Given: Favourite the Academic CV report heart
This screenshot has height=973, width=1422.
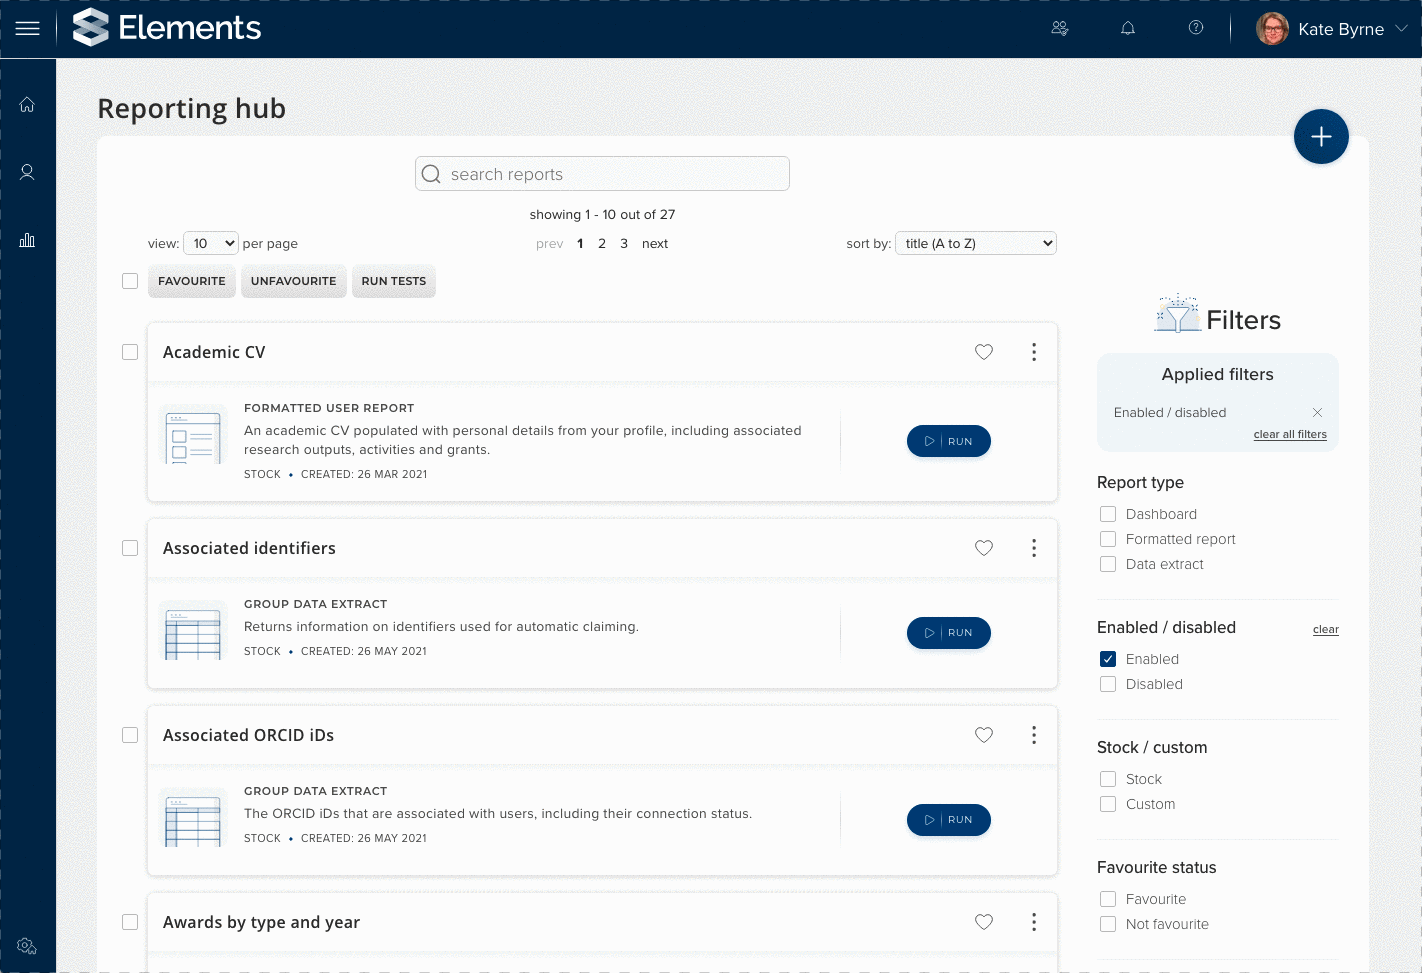Looking at the screenshot, I should tap(983, 352).
